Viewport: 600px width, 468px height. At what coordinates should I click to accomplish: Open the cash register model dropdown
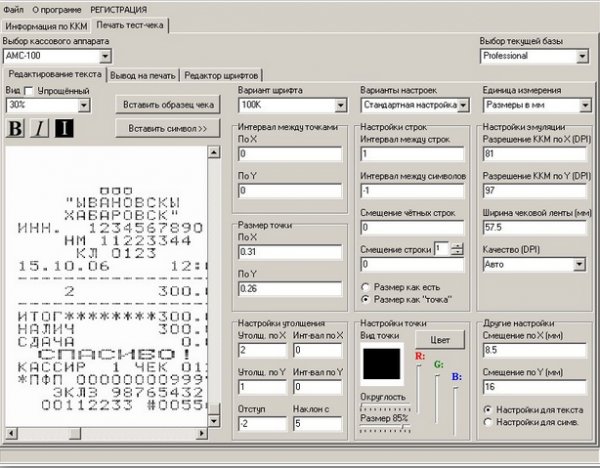[105, 57]
